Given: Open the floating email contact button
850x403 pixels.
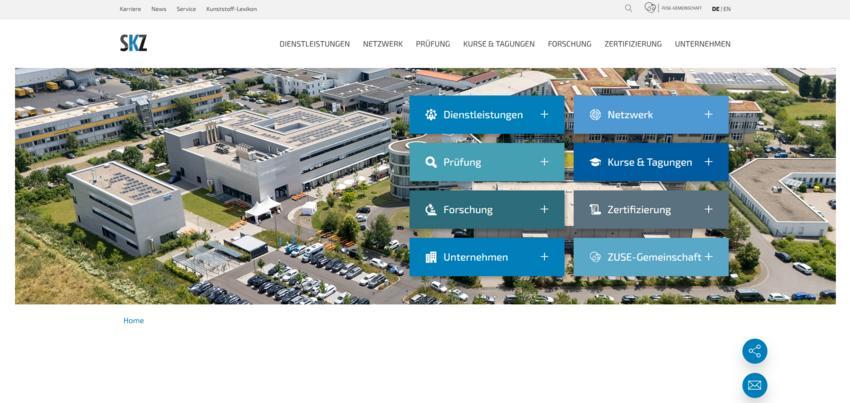Looking at the screenshot, I should pyautogui.click(x=755, y=385).
